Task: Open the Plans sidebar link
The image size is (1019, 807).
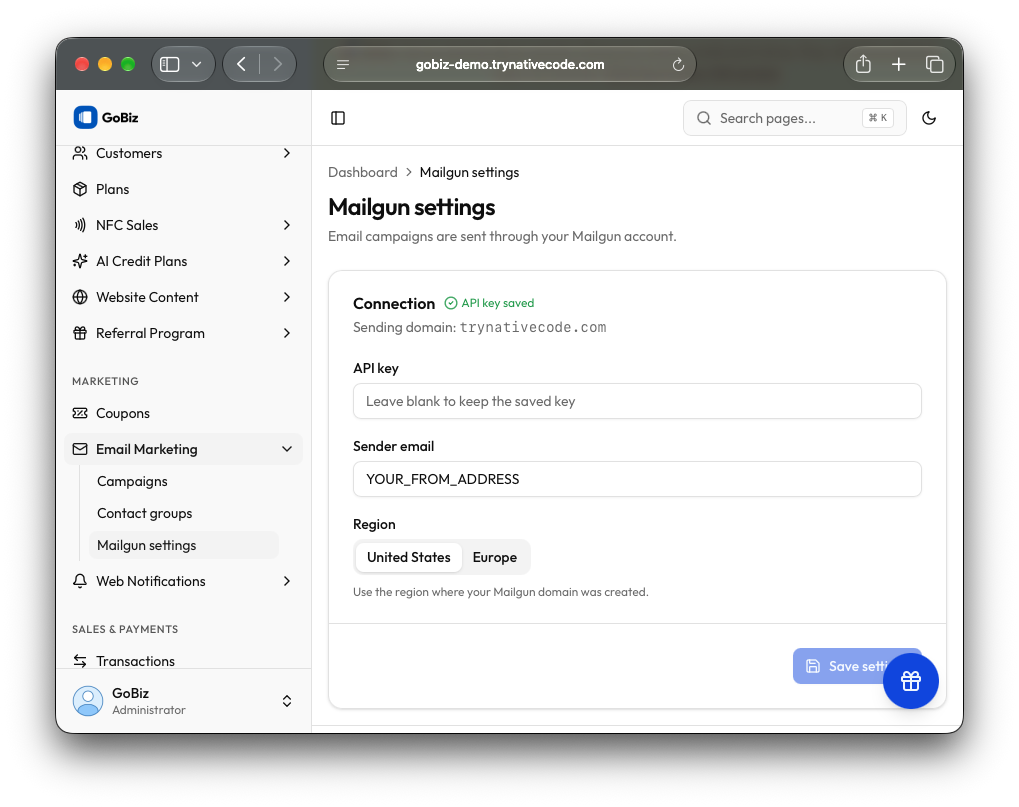Action: (183, 189)
